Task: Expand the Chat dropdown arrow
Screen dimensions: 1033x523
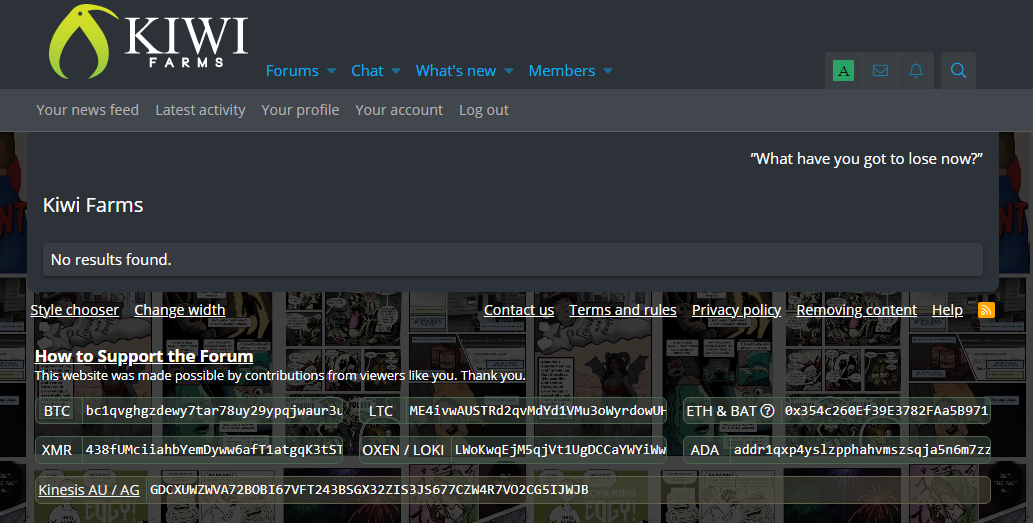Action: tap(396, 71)
